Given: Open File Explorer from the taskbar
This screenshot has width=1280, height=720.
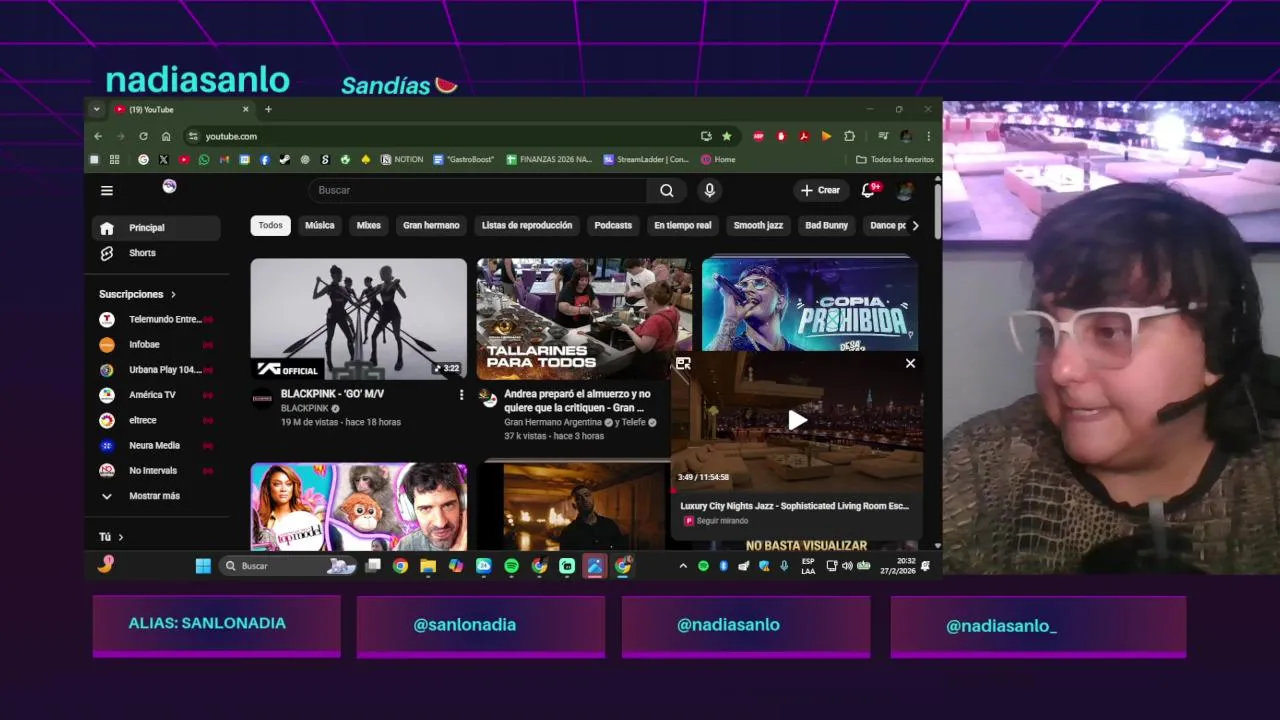Looking at the screenshot, I should pos(428,566).
